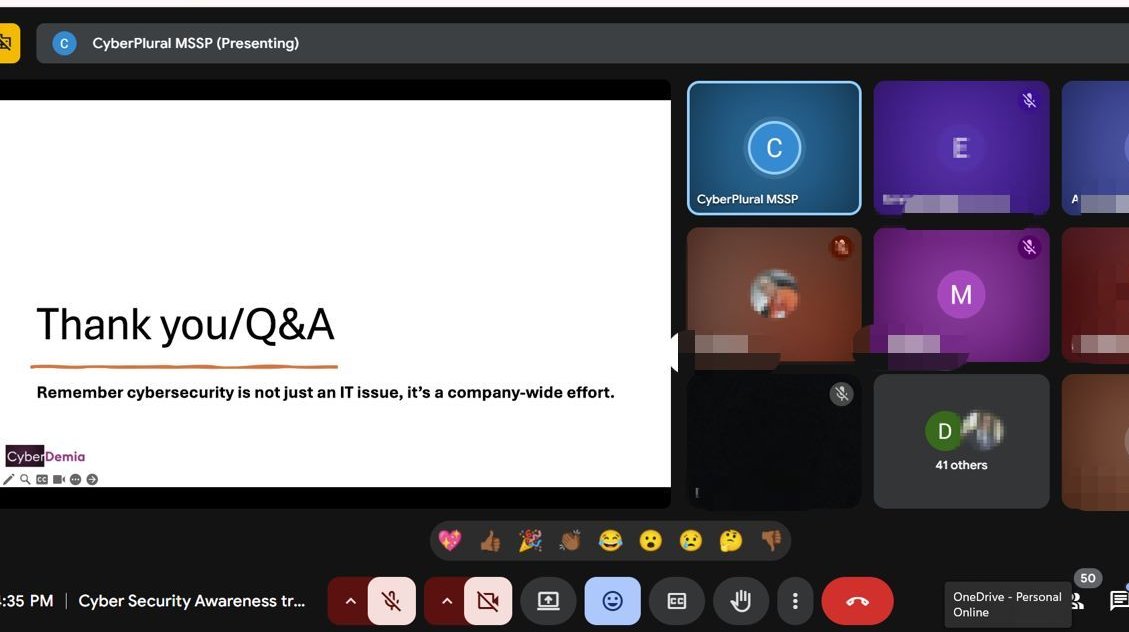Send the party popper reaction

click(531, 541)
